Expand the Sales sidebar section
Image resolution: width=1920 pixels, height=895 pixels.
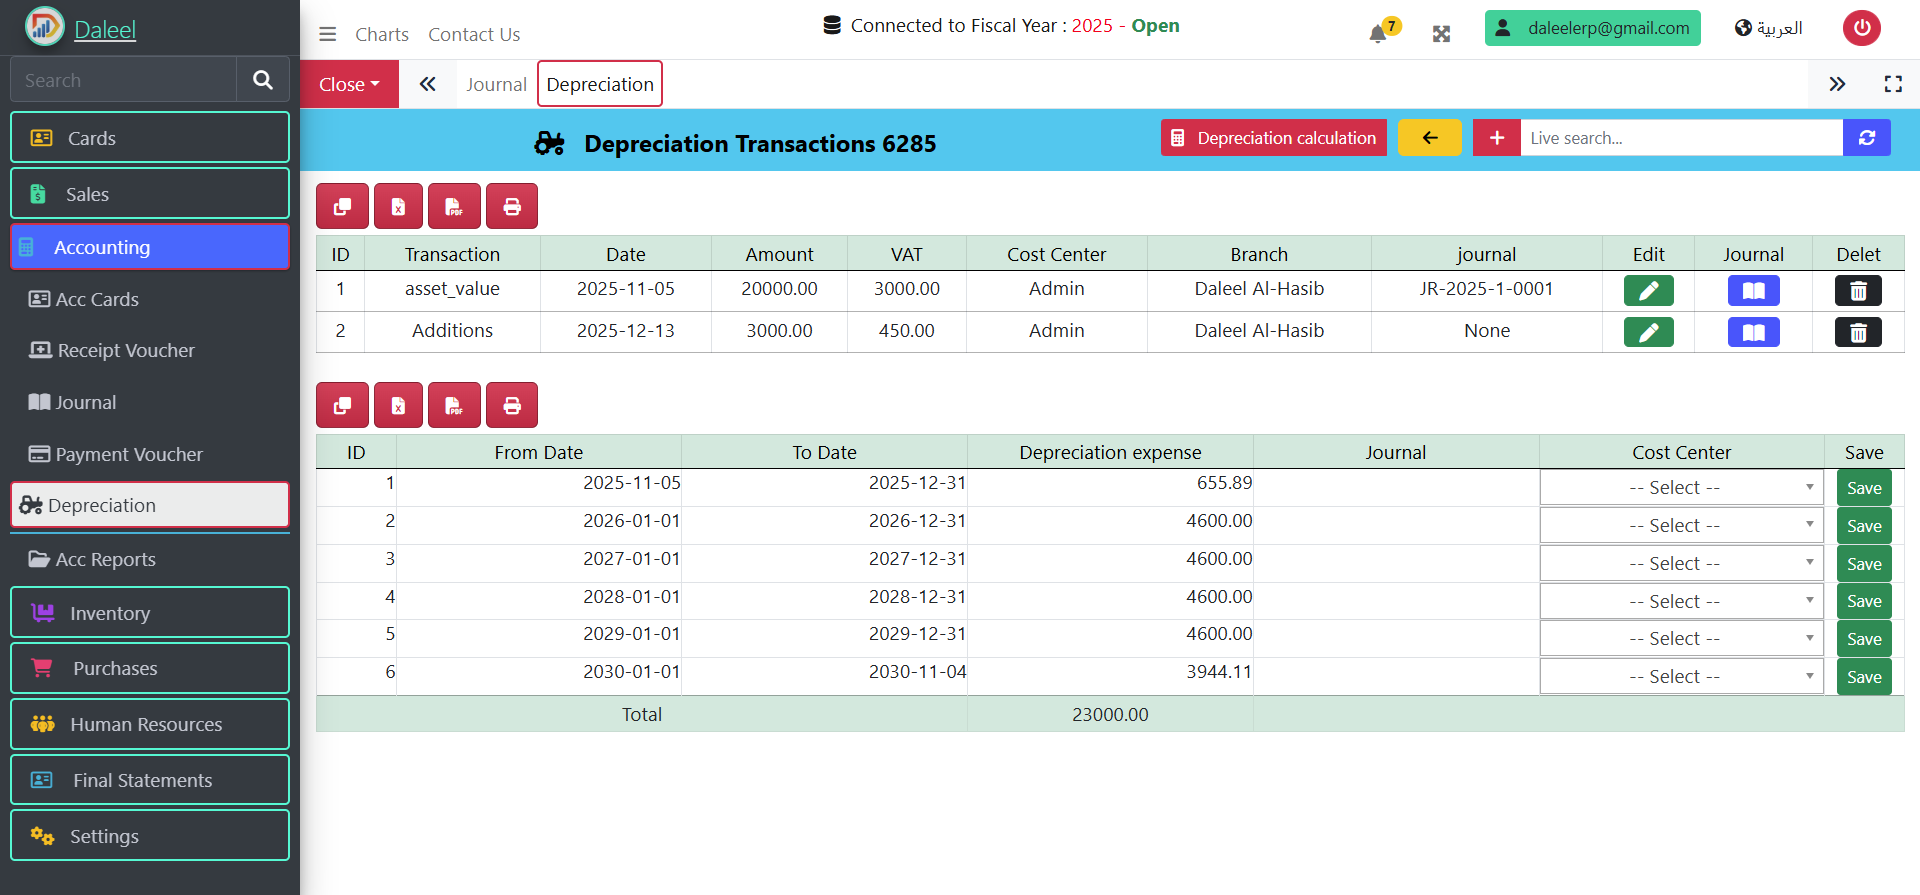(150, 194)
